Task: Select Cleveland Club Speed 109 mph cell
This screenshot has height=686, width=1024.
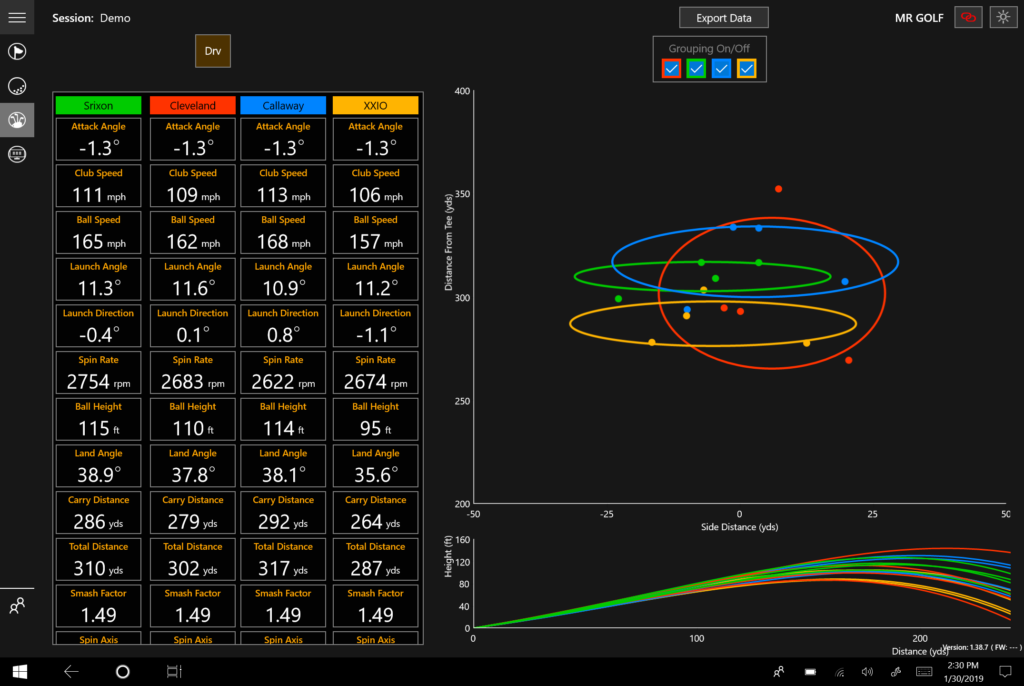Action: (193, 186)
